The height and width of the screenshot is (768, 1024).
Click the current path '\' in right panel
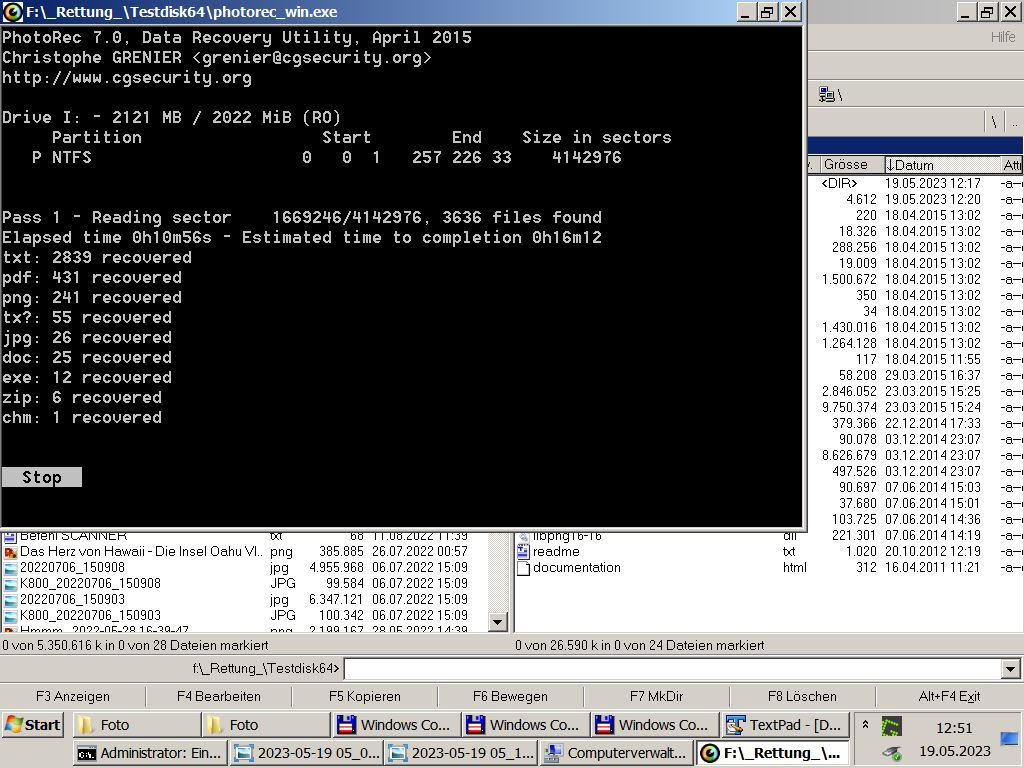click(x=840, y=95)
